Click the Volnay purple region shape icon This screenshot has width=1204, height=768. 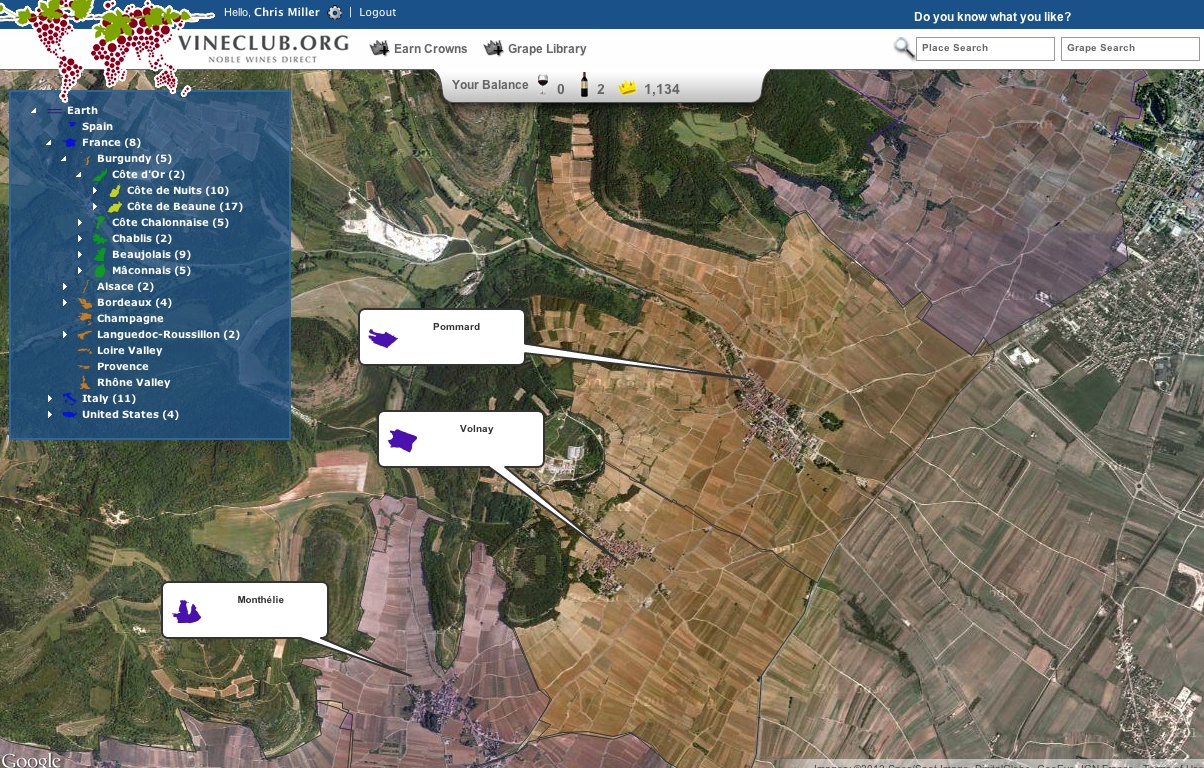(403, 440)
